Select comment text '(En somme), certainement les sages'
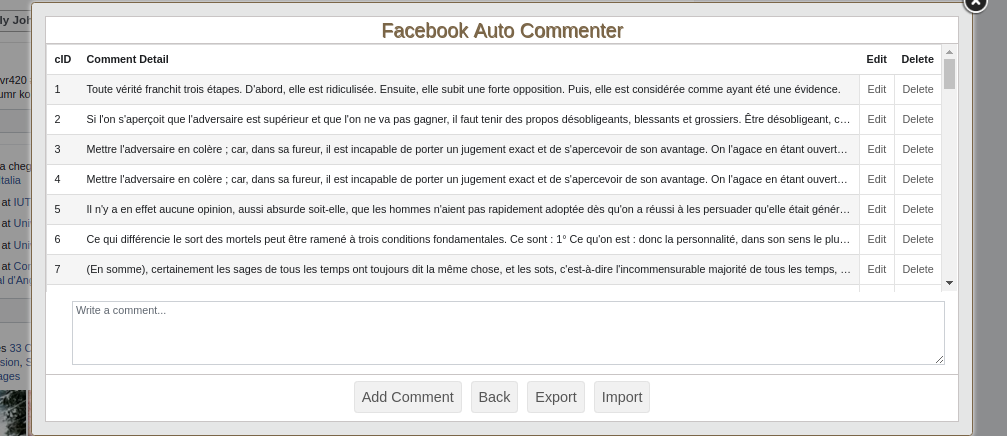1007x436 pixels. click(x=468, y=269)
